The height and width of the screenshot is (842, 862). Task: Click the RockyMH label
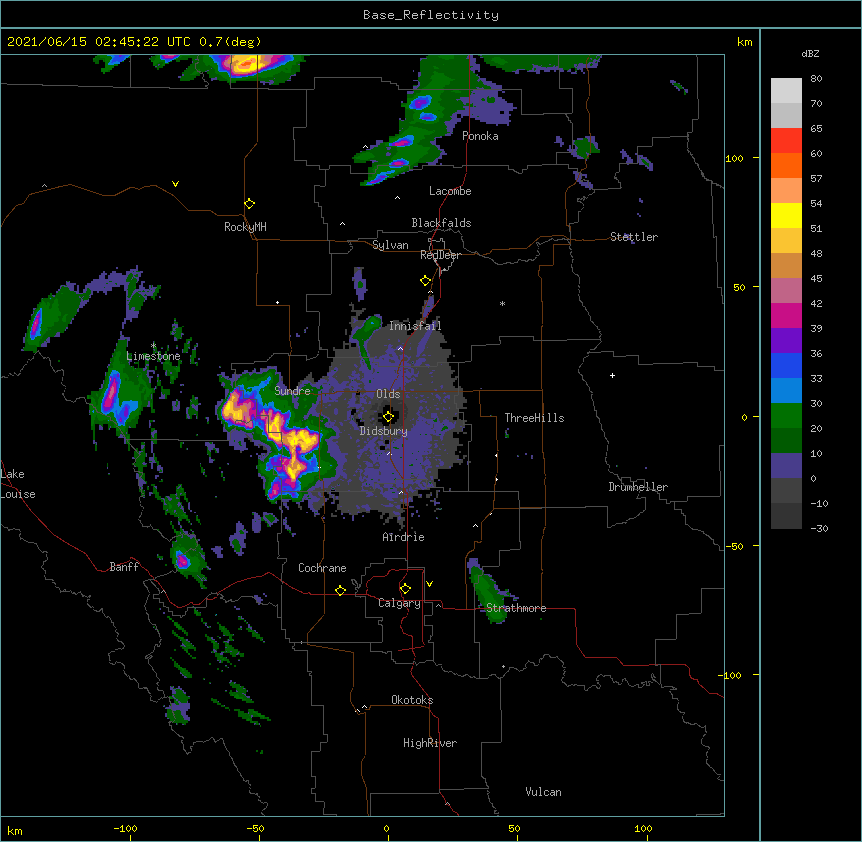point(245,227)
